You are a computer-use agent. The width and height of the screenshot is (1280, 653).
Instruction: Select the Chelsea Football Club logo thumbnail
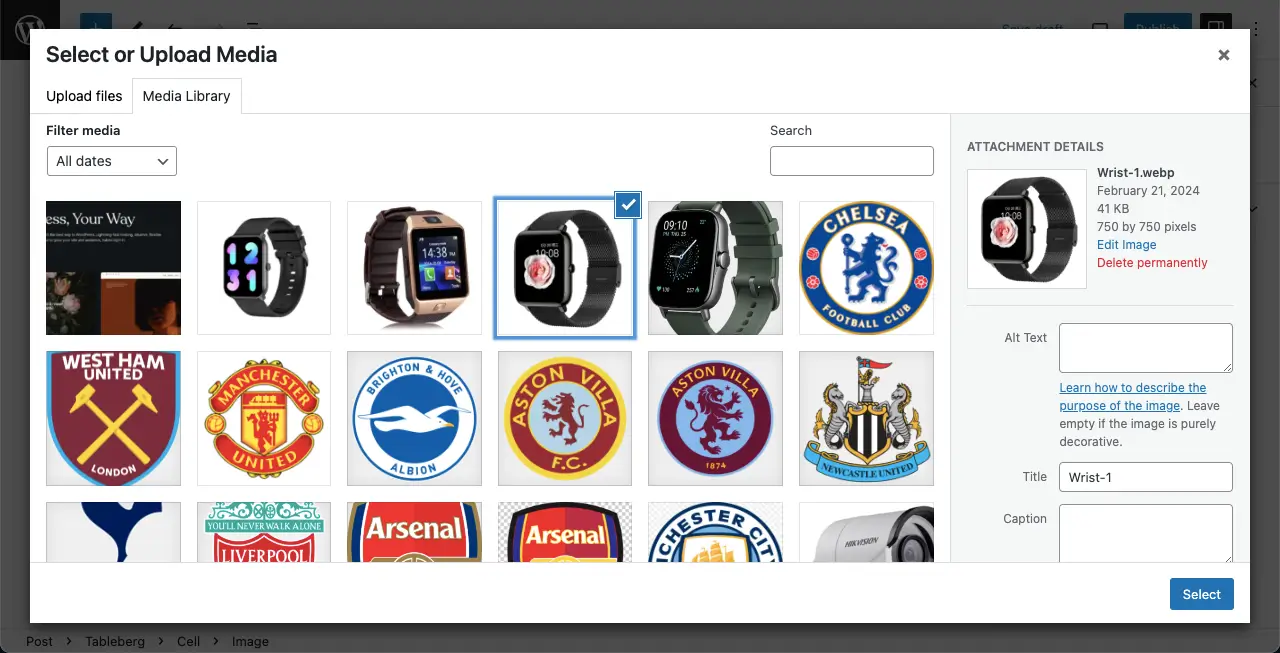(x=866, y=268)
